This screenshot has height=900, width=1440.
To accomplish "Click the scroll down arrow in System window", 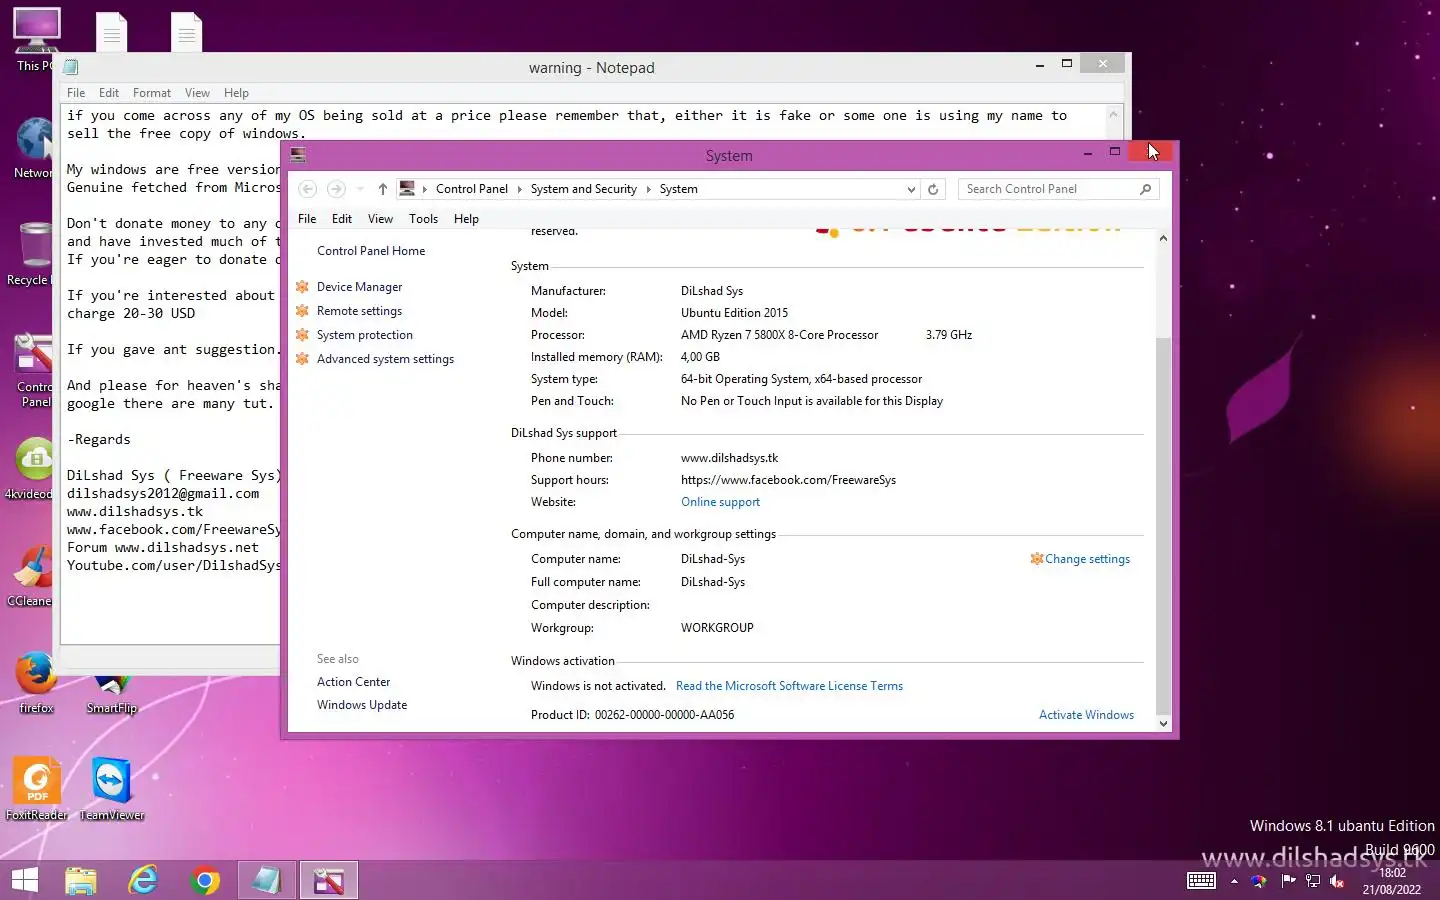I will tap(1162, 723).
